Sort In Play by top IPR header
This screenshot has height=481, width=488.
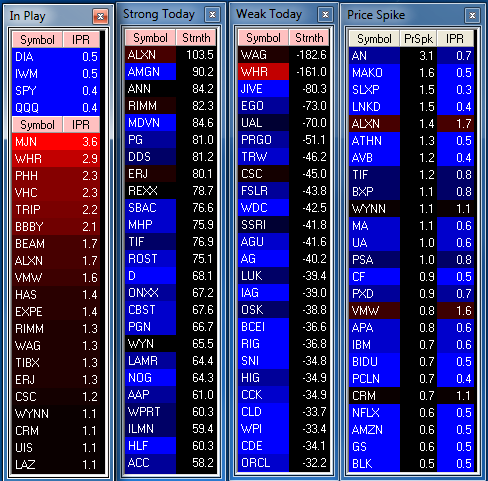(81, 40)
